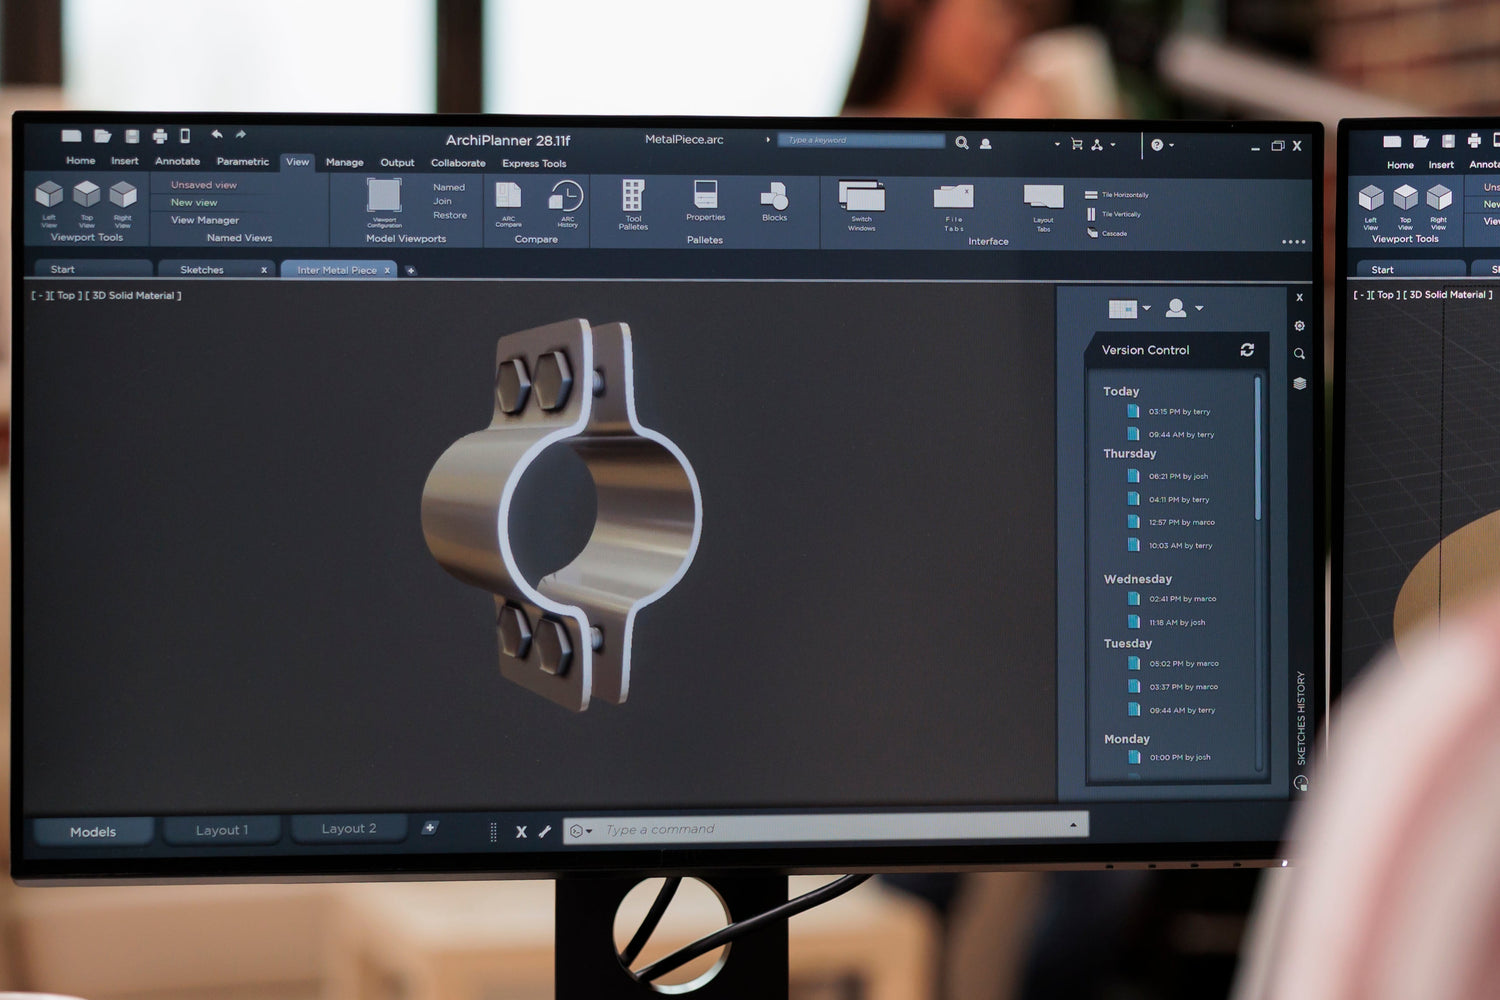Click the search magnifier next to keyword box
Image resolution: width=1500 pixels, height=1000 pixels.
pos(962,143)
